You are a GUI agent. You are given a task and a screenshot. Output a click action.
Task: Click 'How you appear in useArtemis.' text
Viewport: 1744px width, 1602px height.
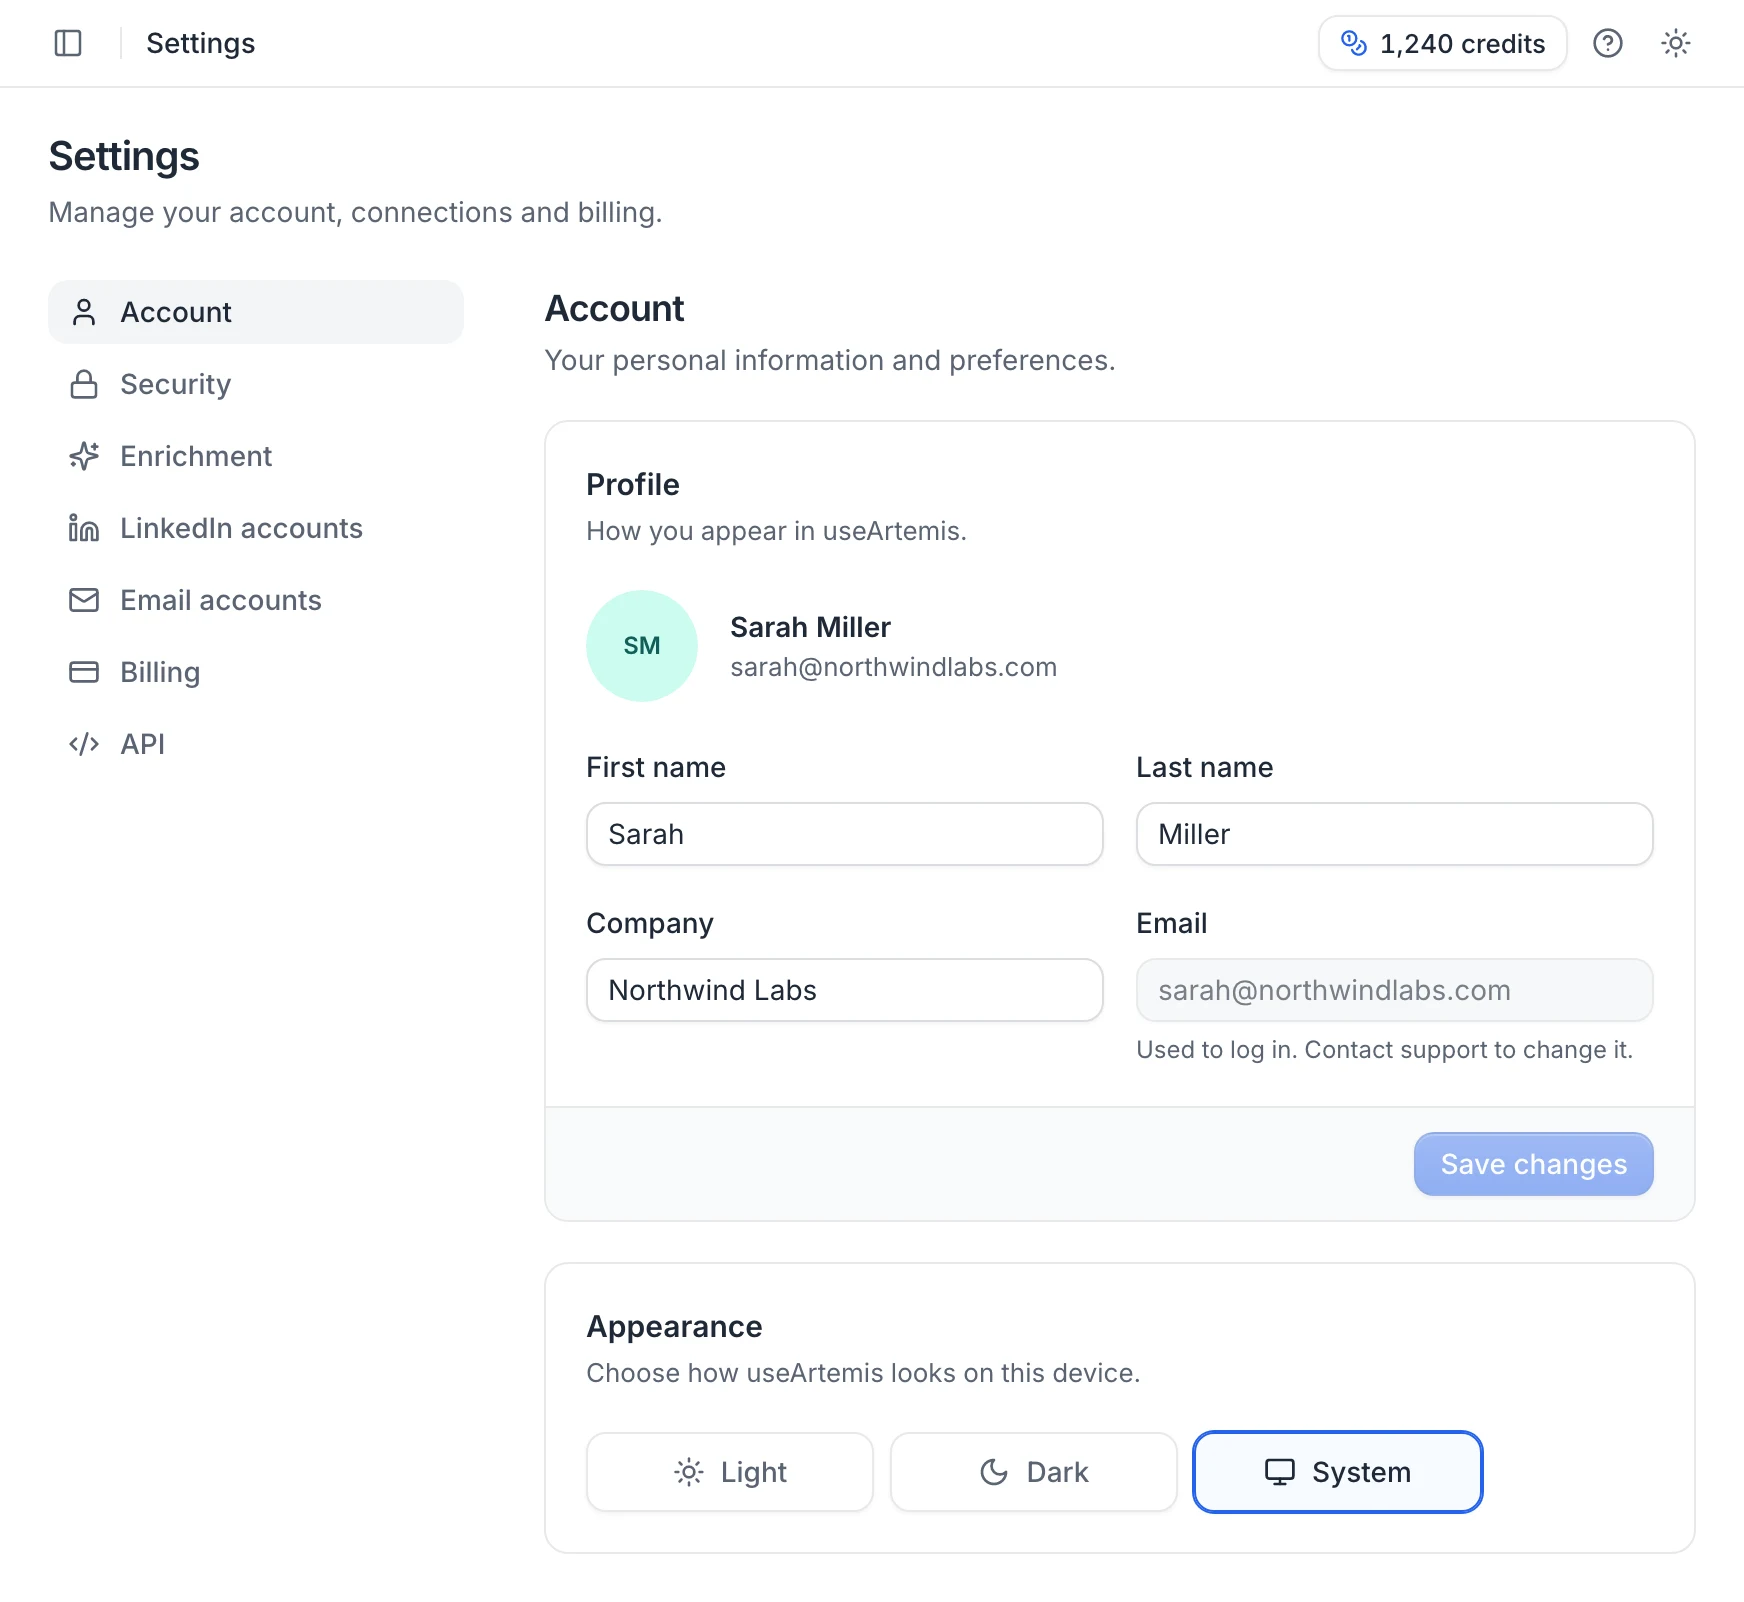pyautogui.click(x=776, y=531)
